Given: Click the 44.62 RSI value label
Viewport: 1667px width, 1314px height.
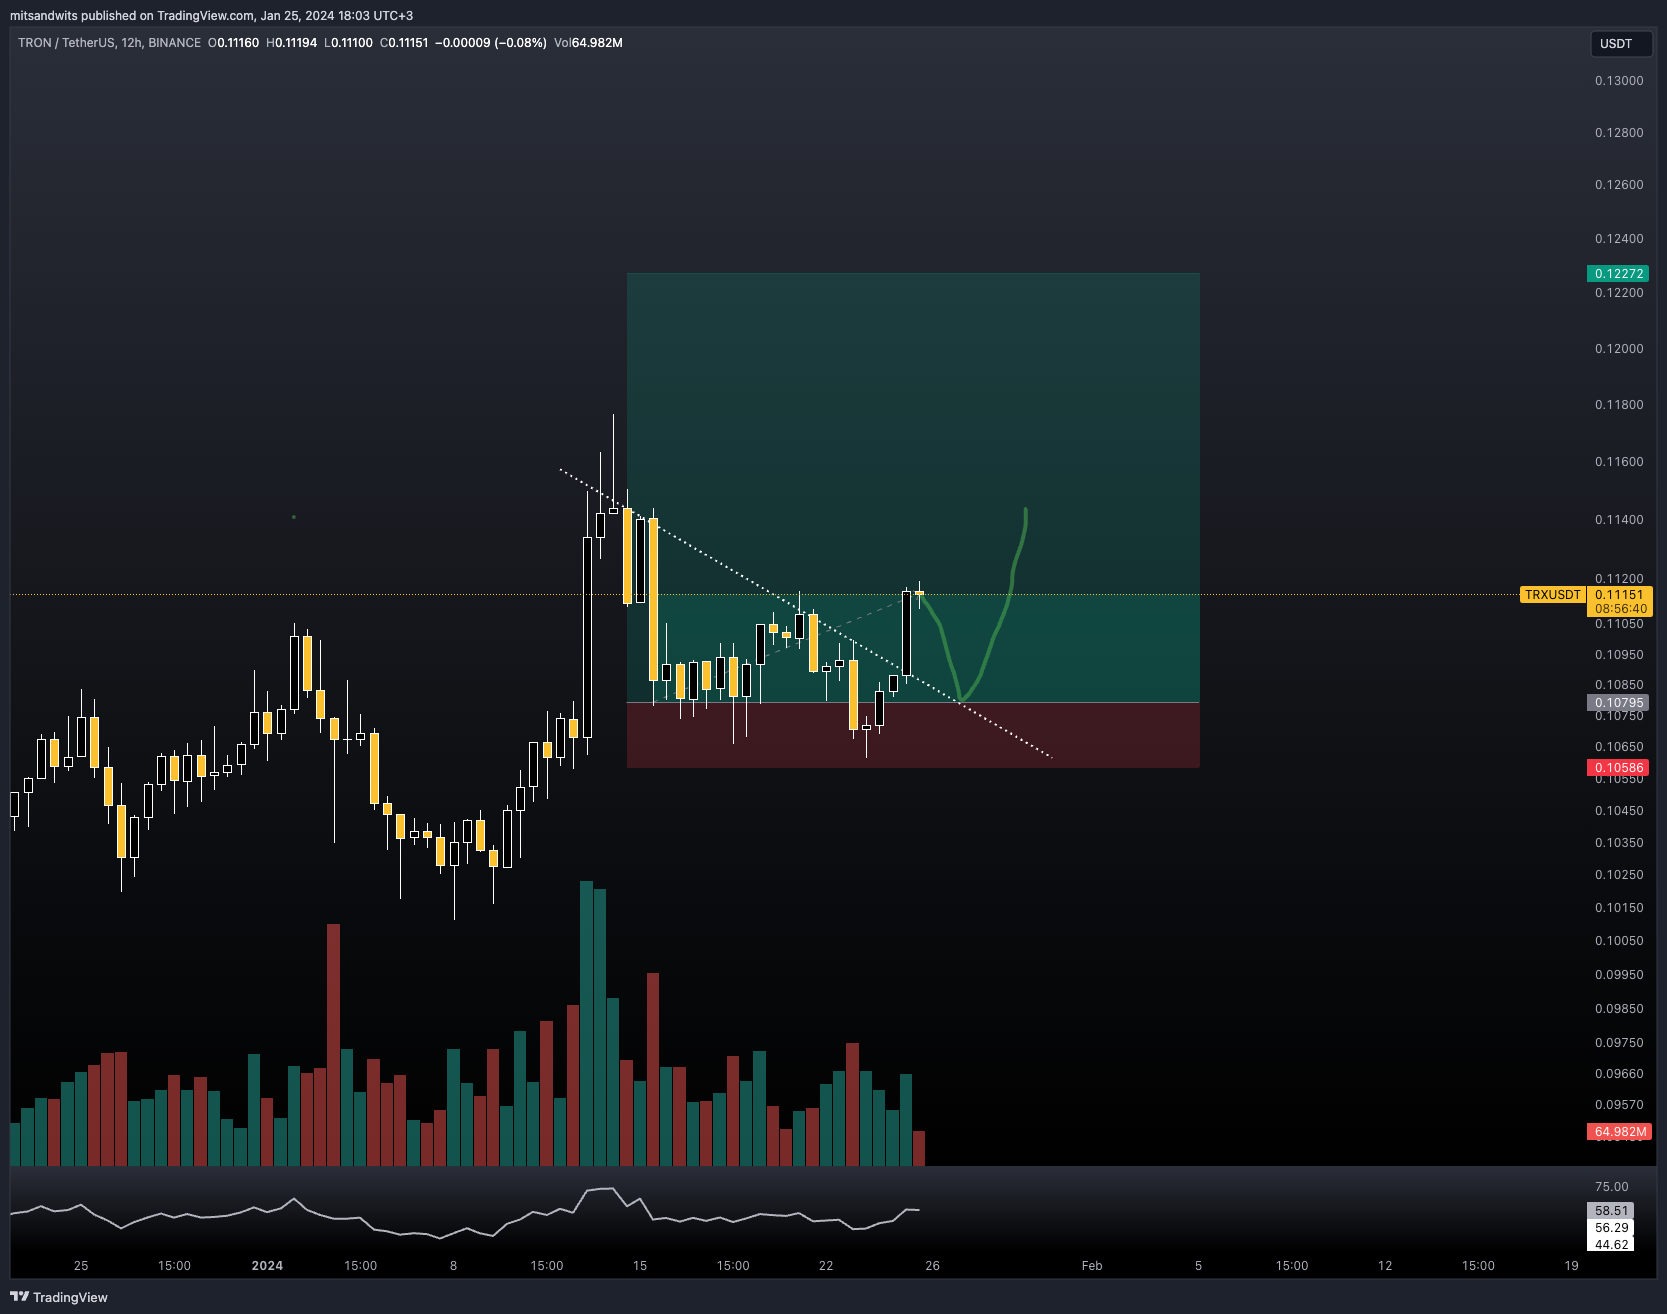Looking at the screenshot, I should (x=1611, y=1245).
